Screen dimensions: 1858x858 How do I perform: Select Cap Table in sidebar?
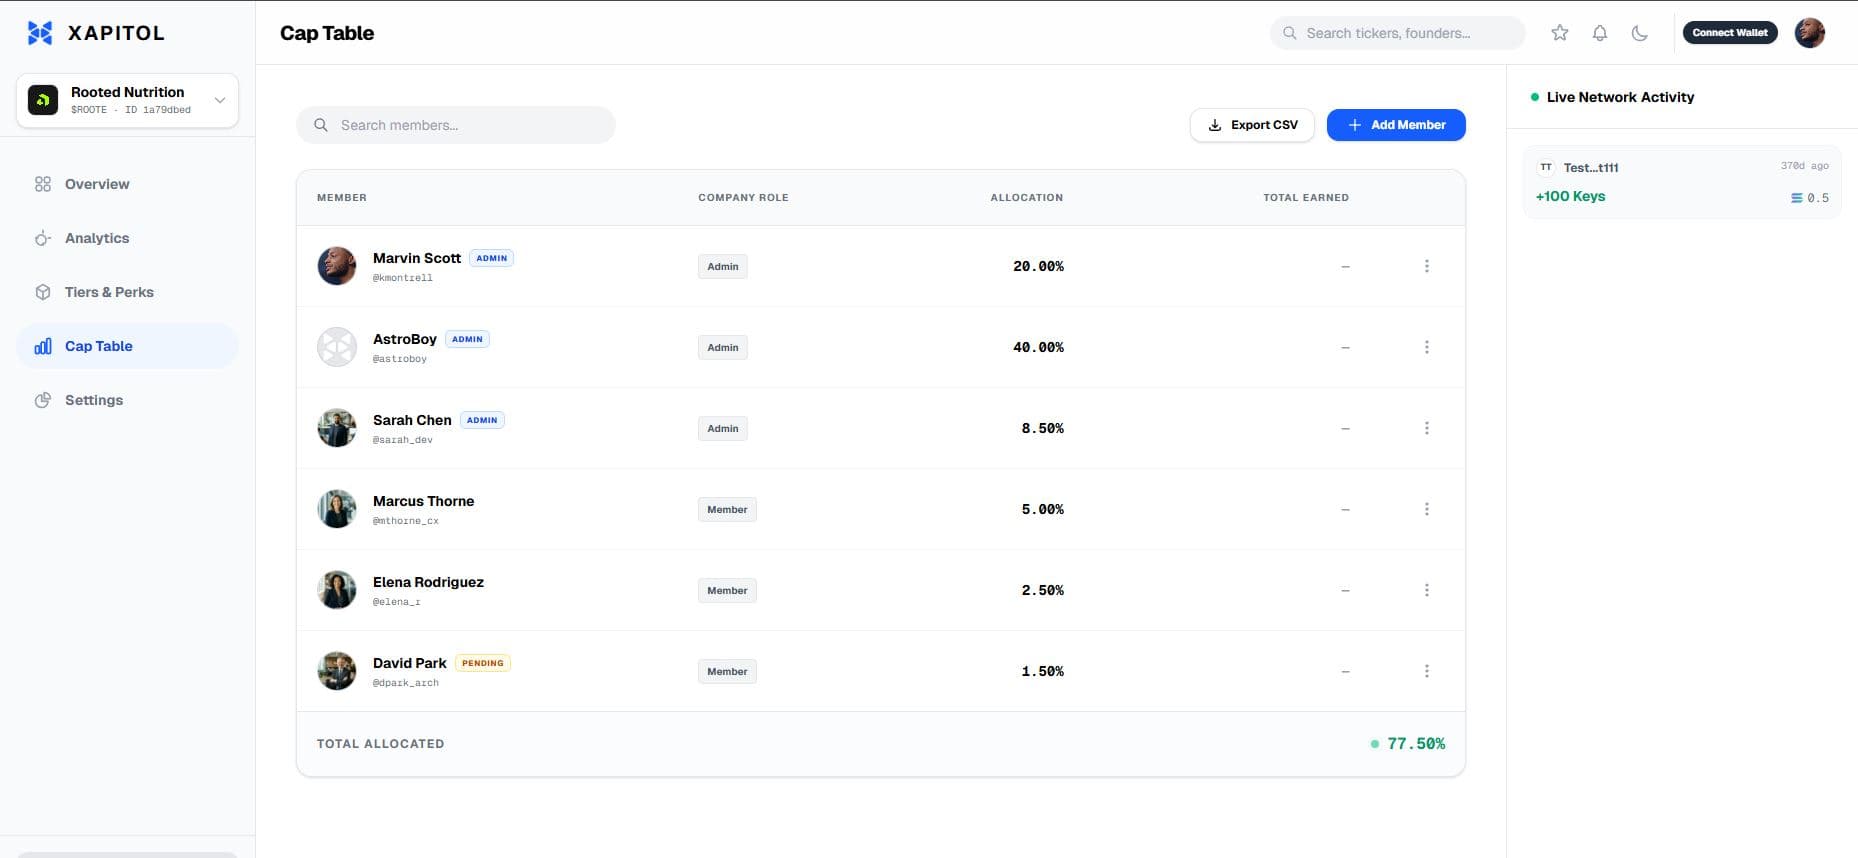pyautogui.click(x=127, y=346)
